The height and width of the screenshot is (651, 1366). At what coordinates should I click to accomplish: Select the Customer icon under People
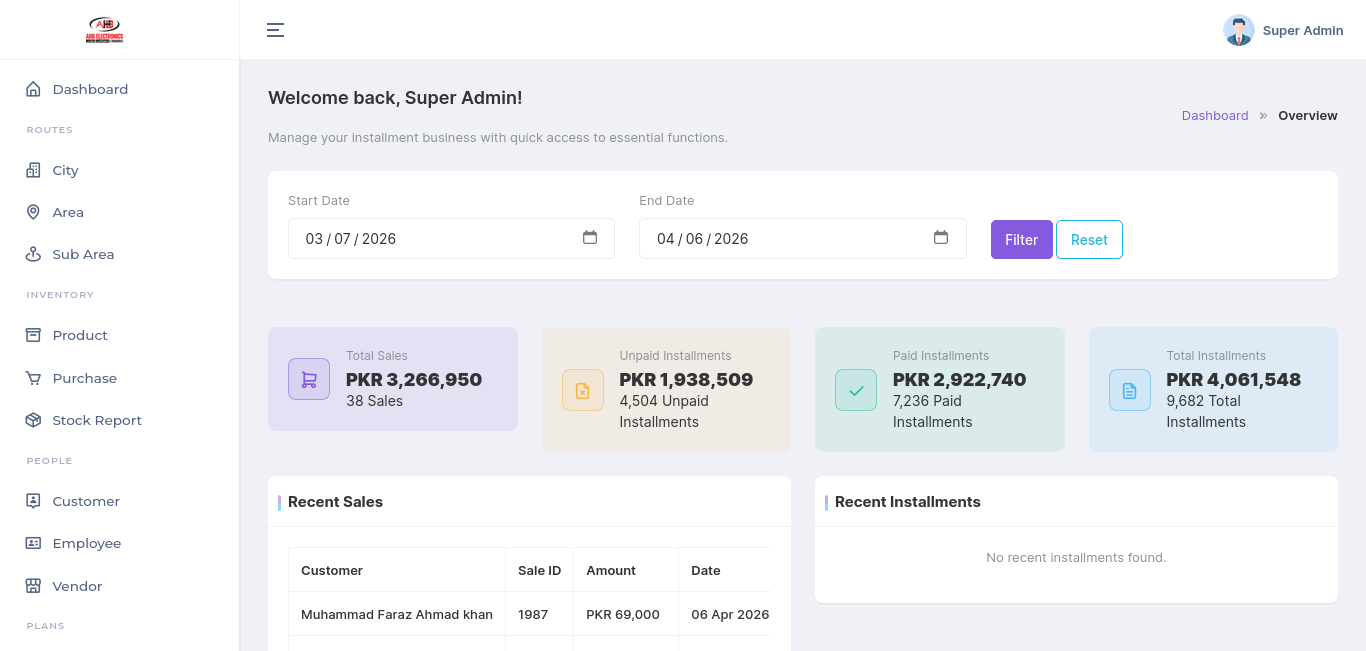(x=31, y=501)
